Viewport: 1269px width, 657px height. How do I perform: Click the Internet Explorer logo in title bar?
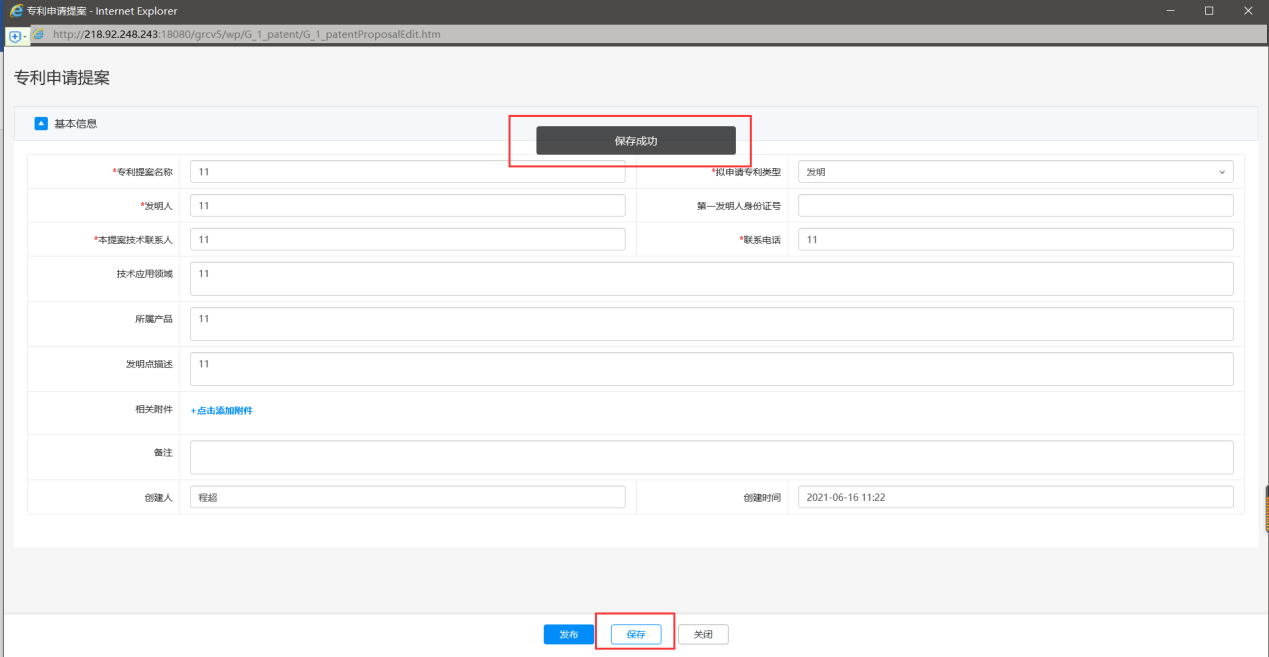click(16, 10)
